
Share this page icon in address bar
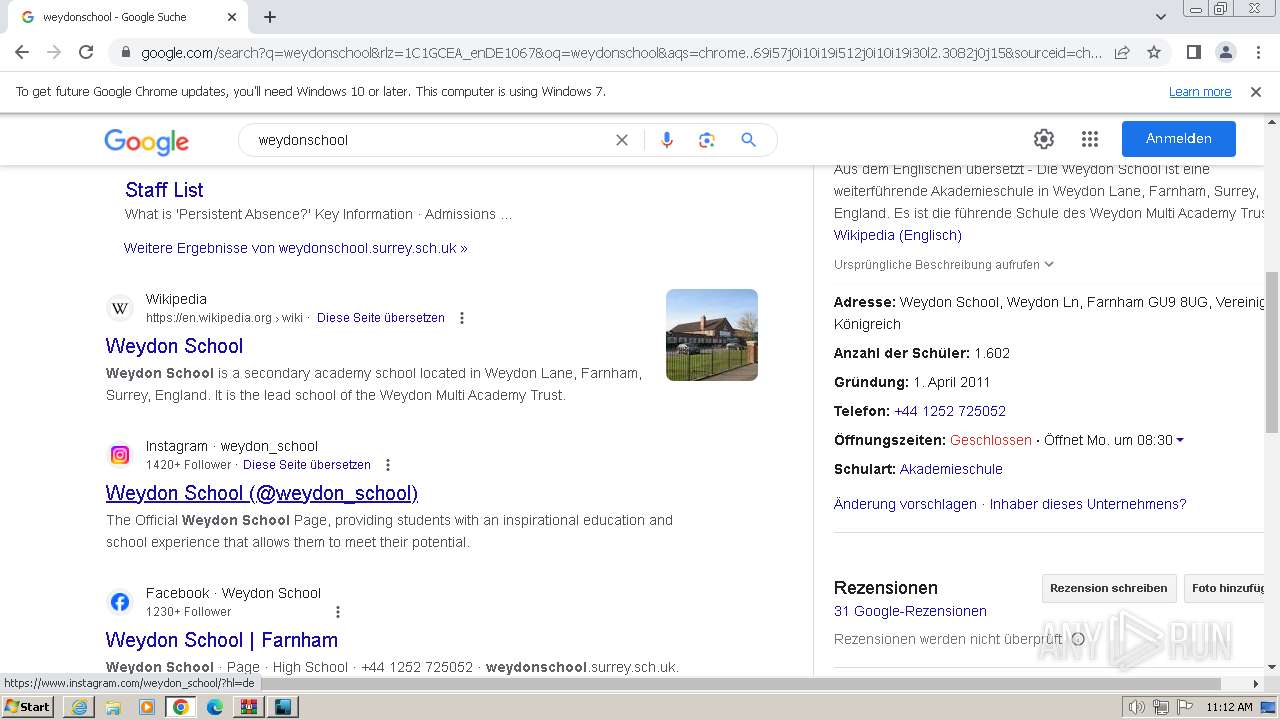[1122, 52]
